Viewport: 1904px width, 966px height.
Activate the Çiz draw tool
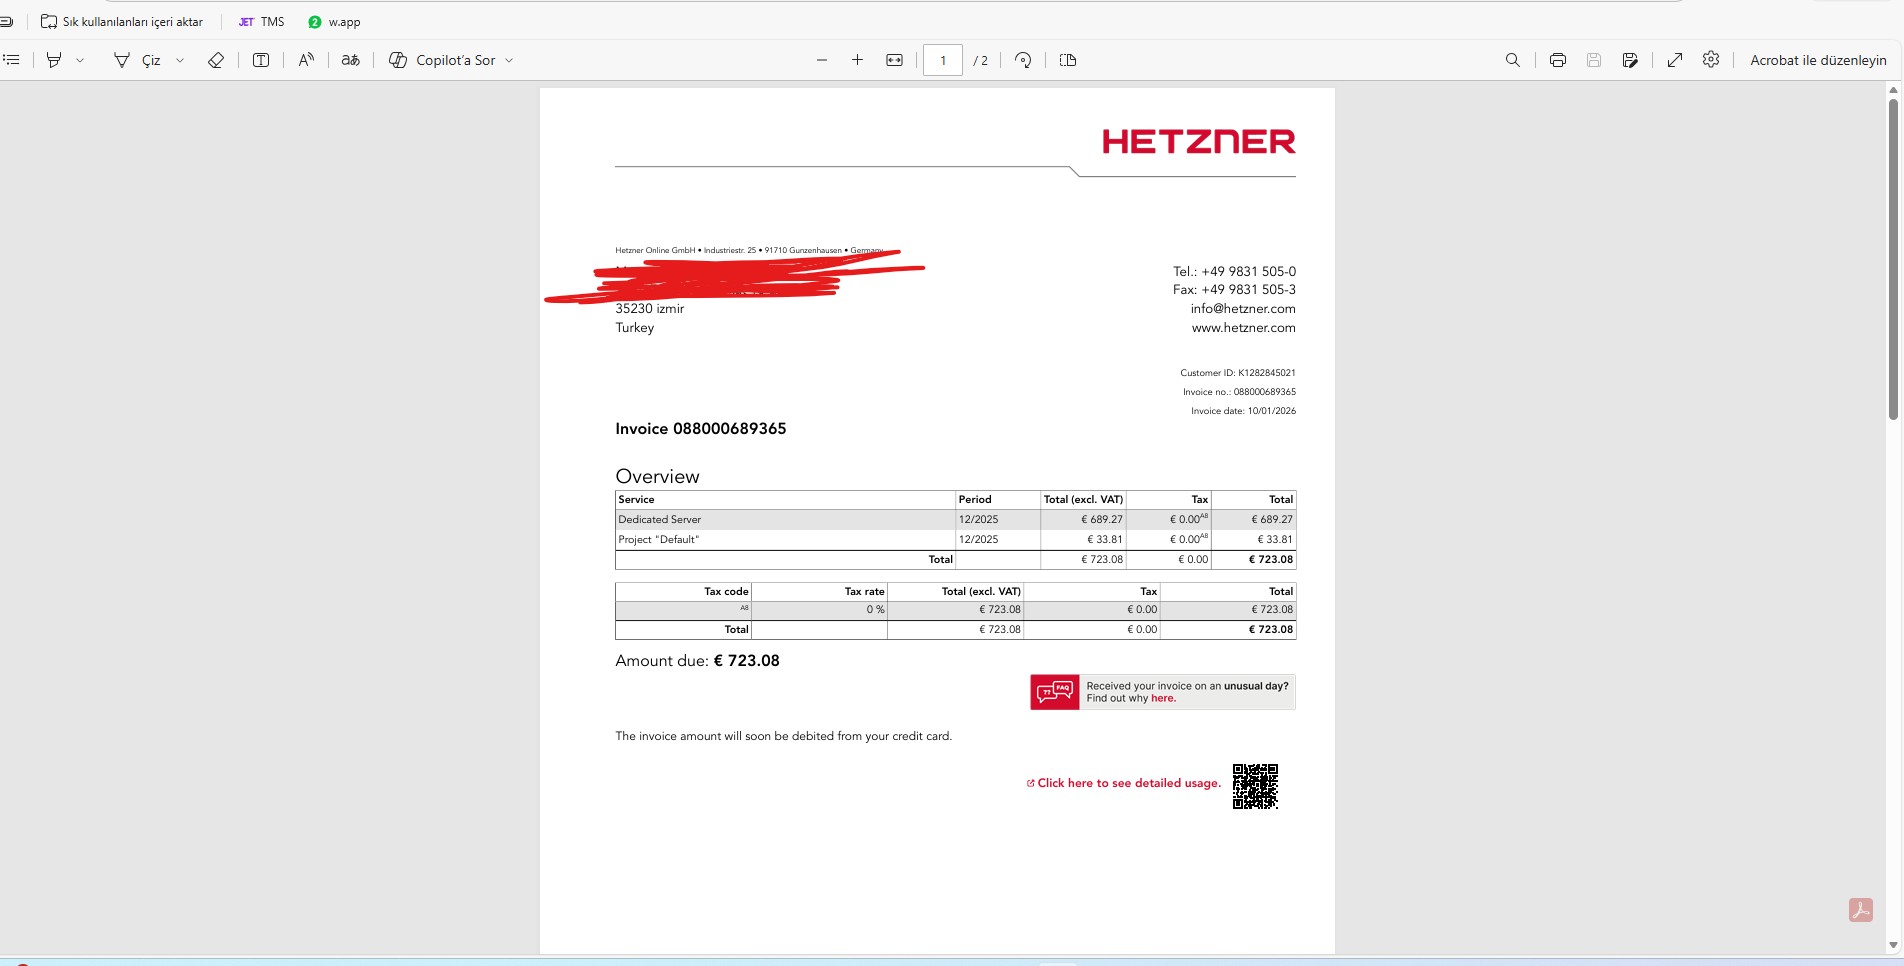click(x=137, y=60)
